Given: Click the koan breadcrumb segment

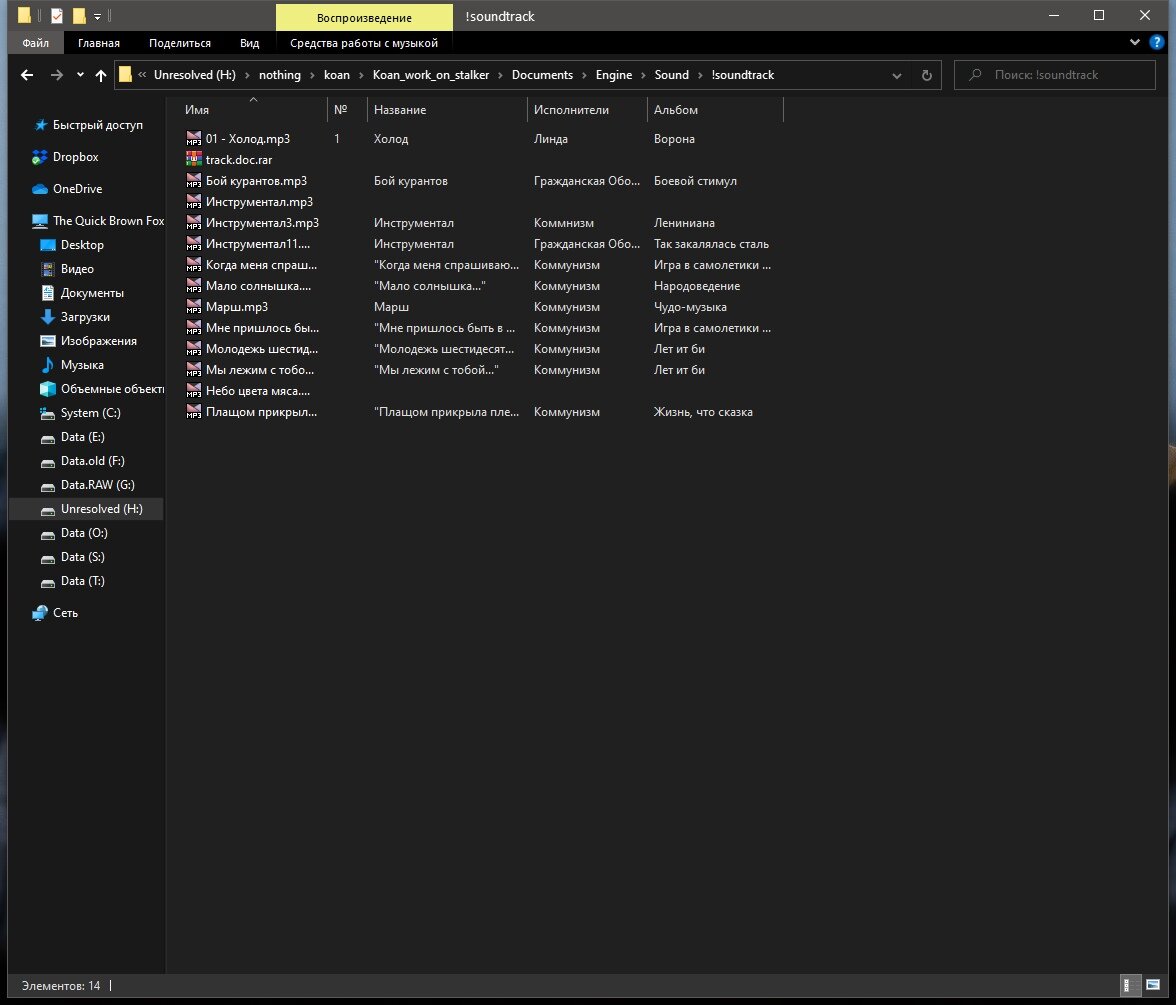Looking at the screenshot, I should (337, 75).
